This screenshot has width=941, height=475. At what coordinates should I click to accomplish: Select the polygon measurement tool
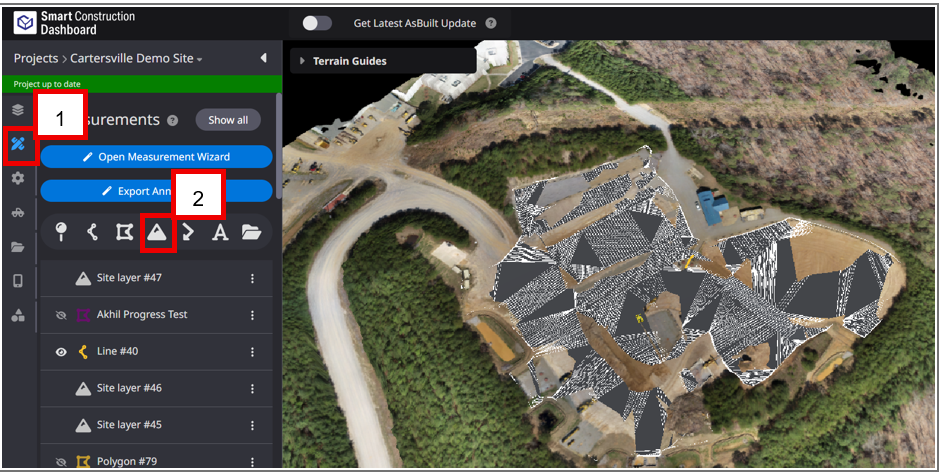pyautogui.click(x=123, y=232)
